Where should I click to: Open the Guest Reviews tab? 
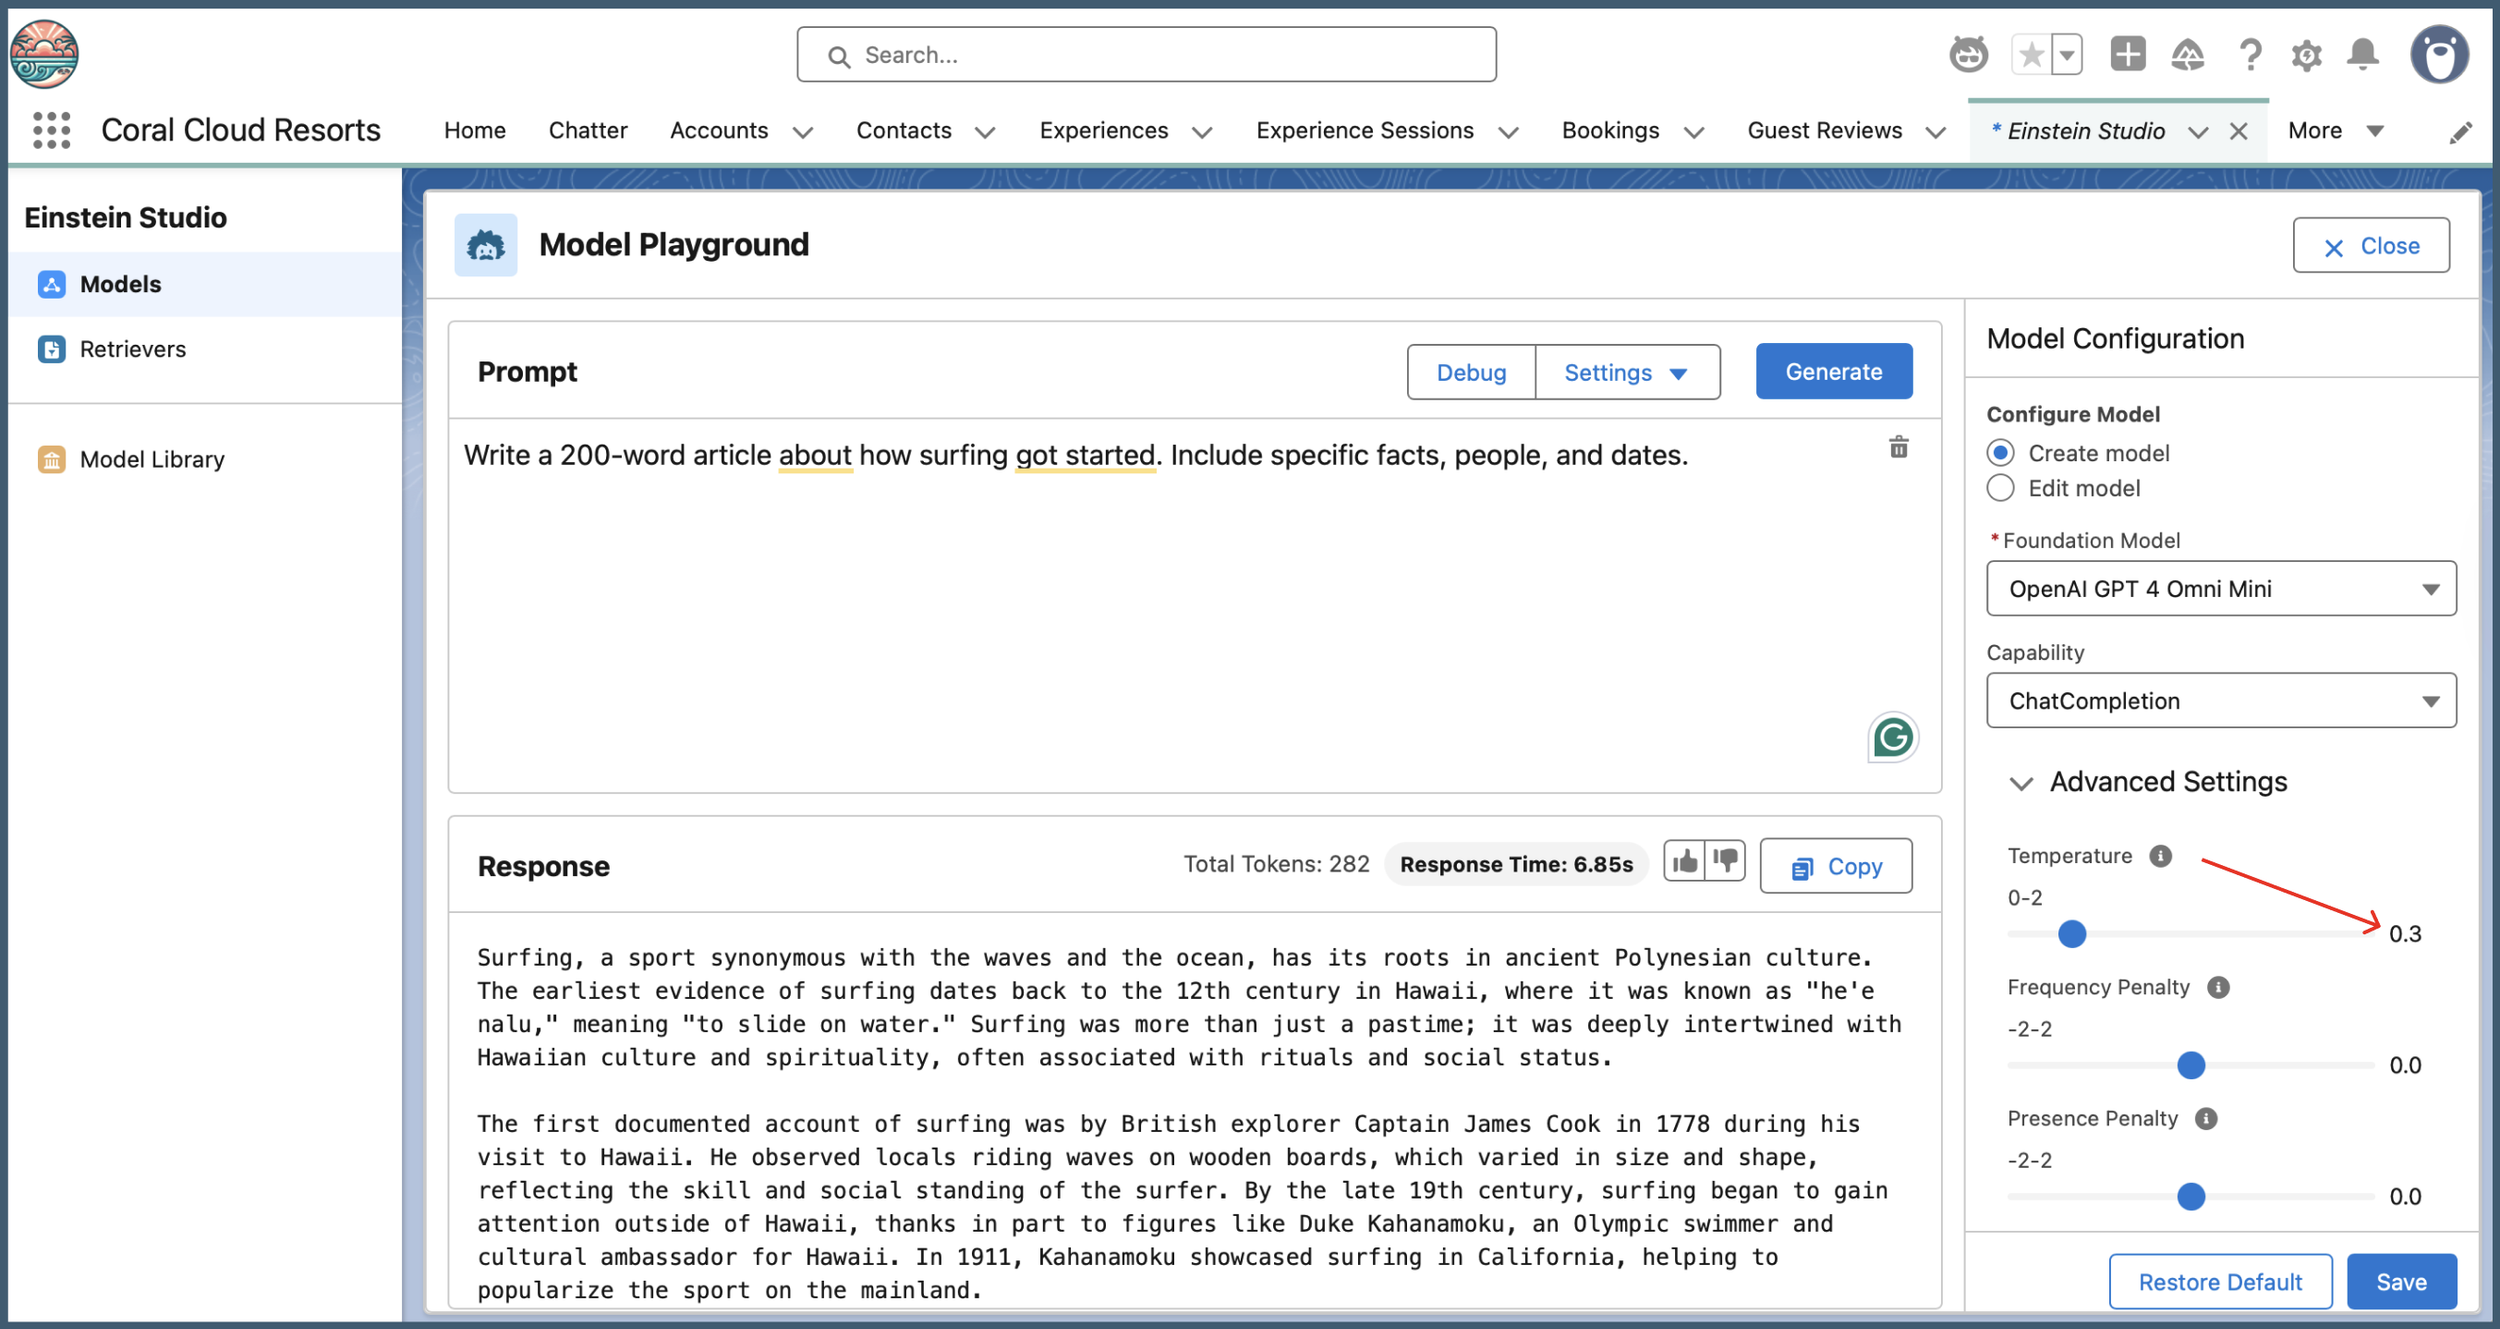[1824, 131]
